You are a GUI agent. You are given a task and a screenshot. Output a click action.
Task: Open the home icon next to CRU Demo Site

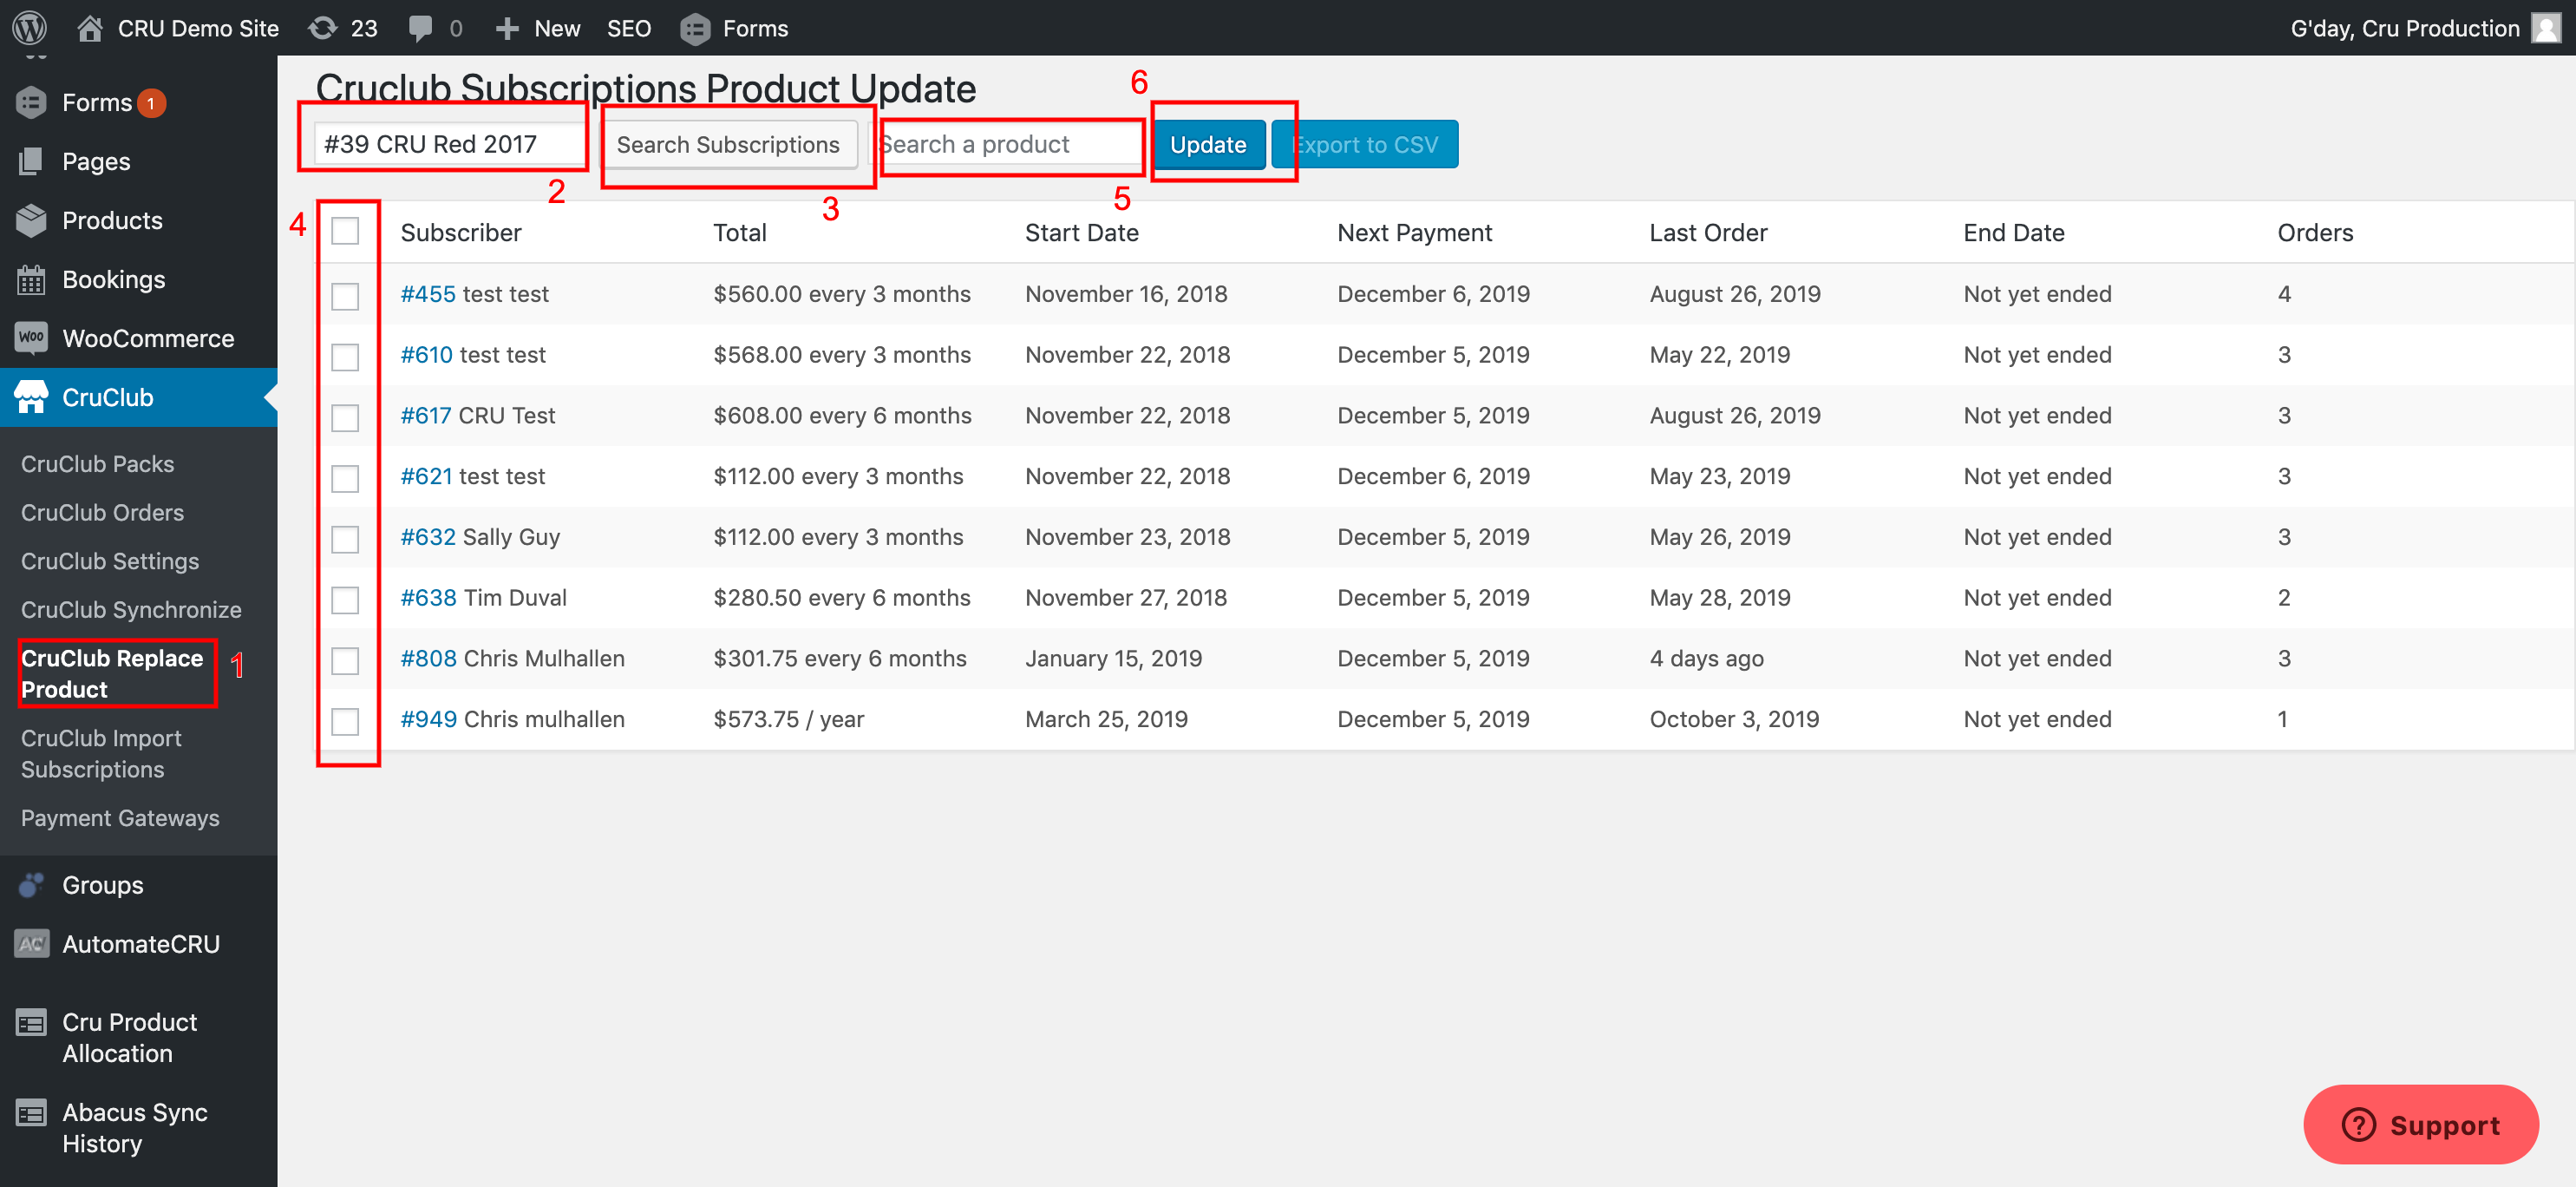click(x=90, y=28)
